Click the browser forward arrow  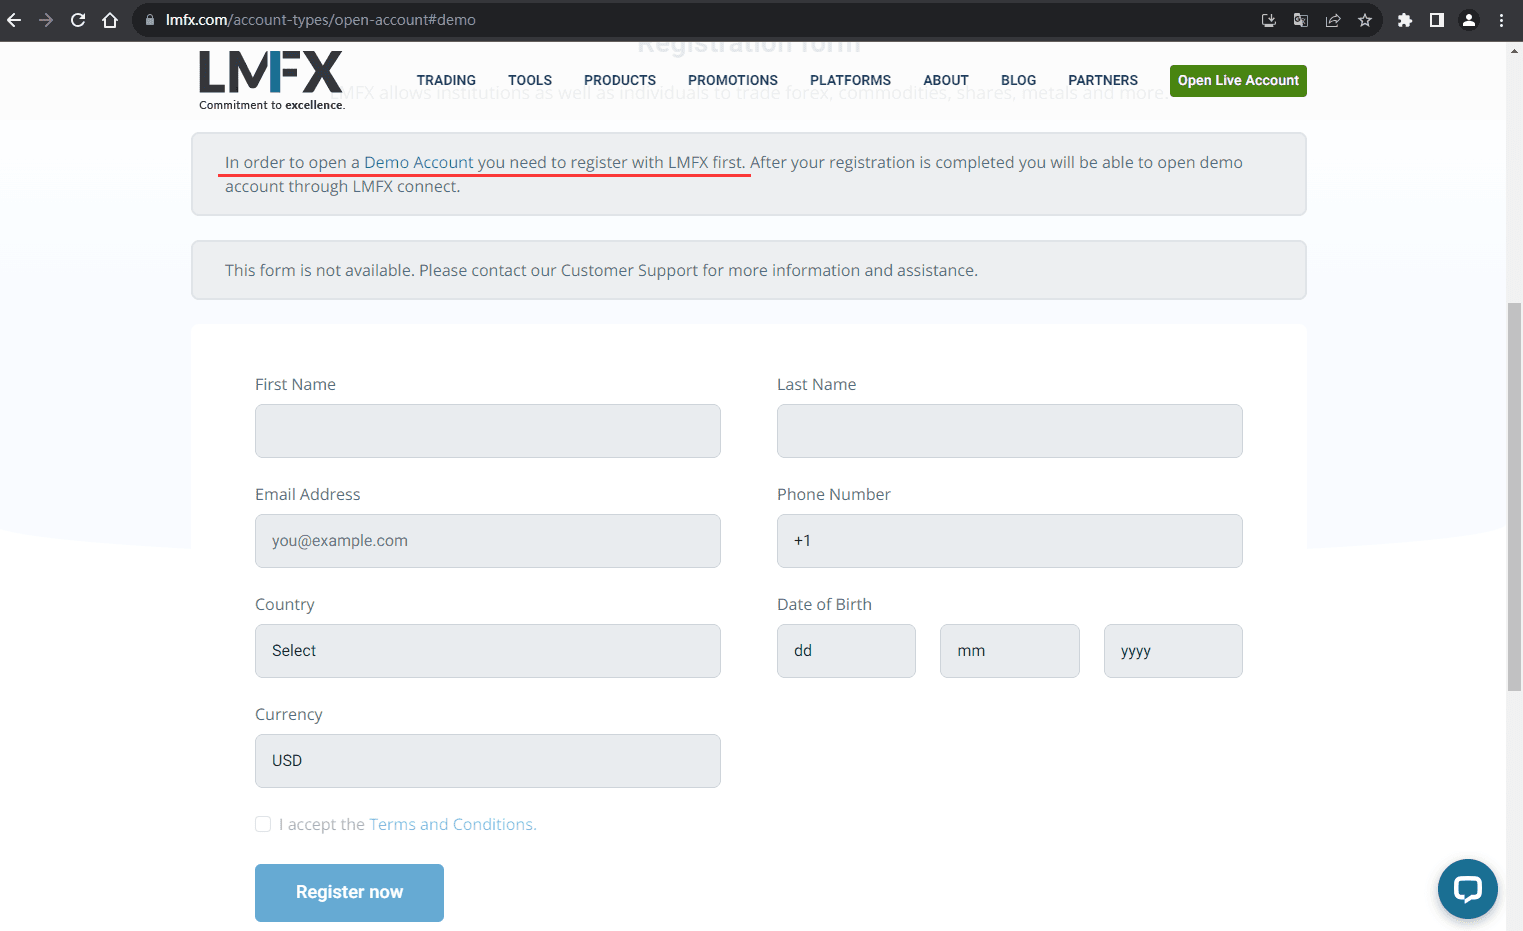[46, 20]
